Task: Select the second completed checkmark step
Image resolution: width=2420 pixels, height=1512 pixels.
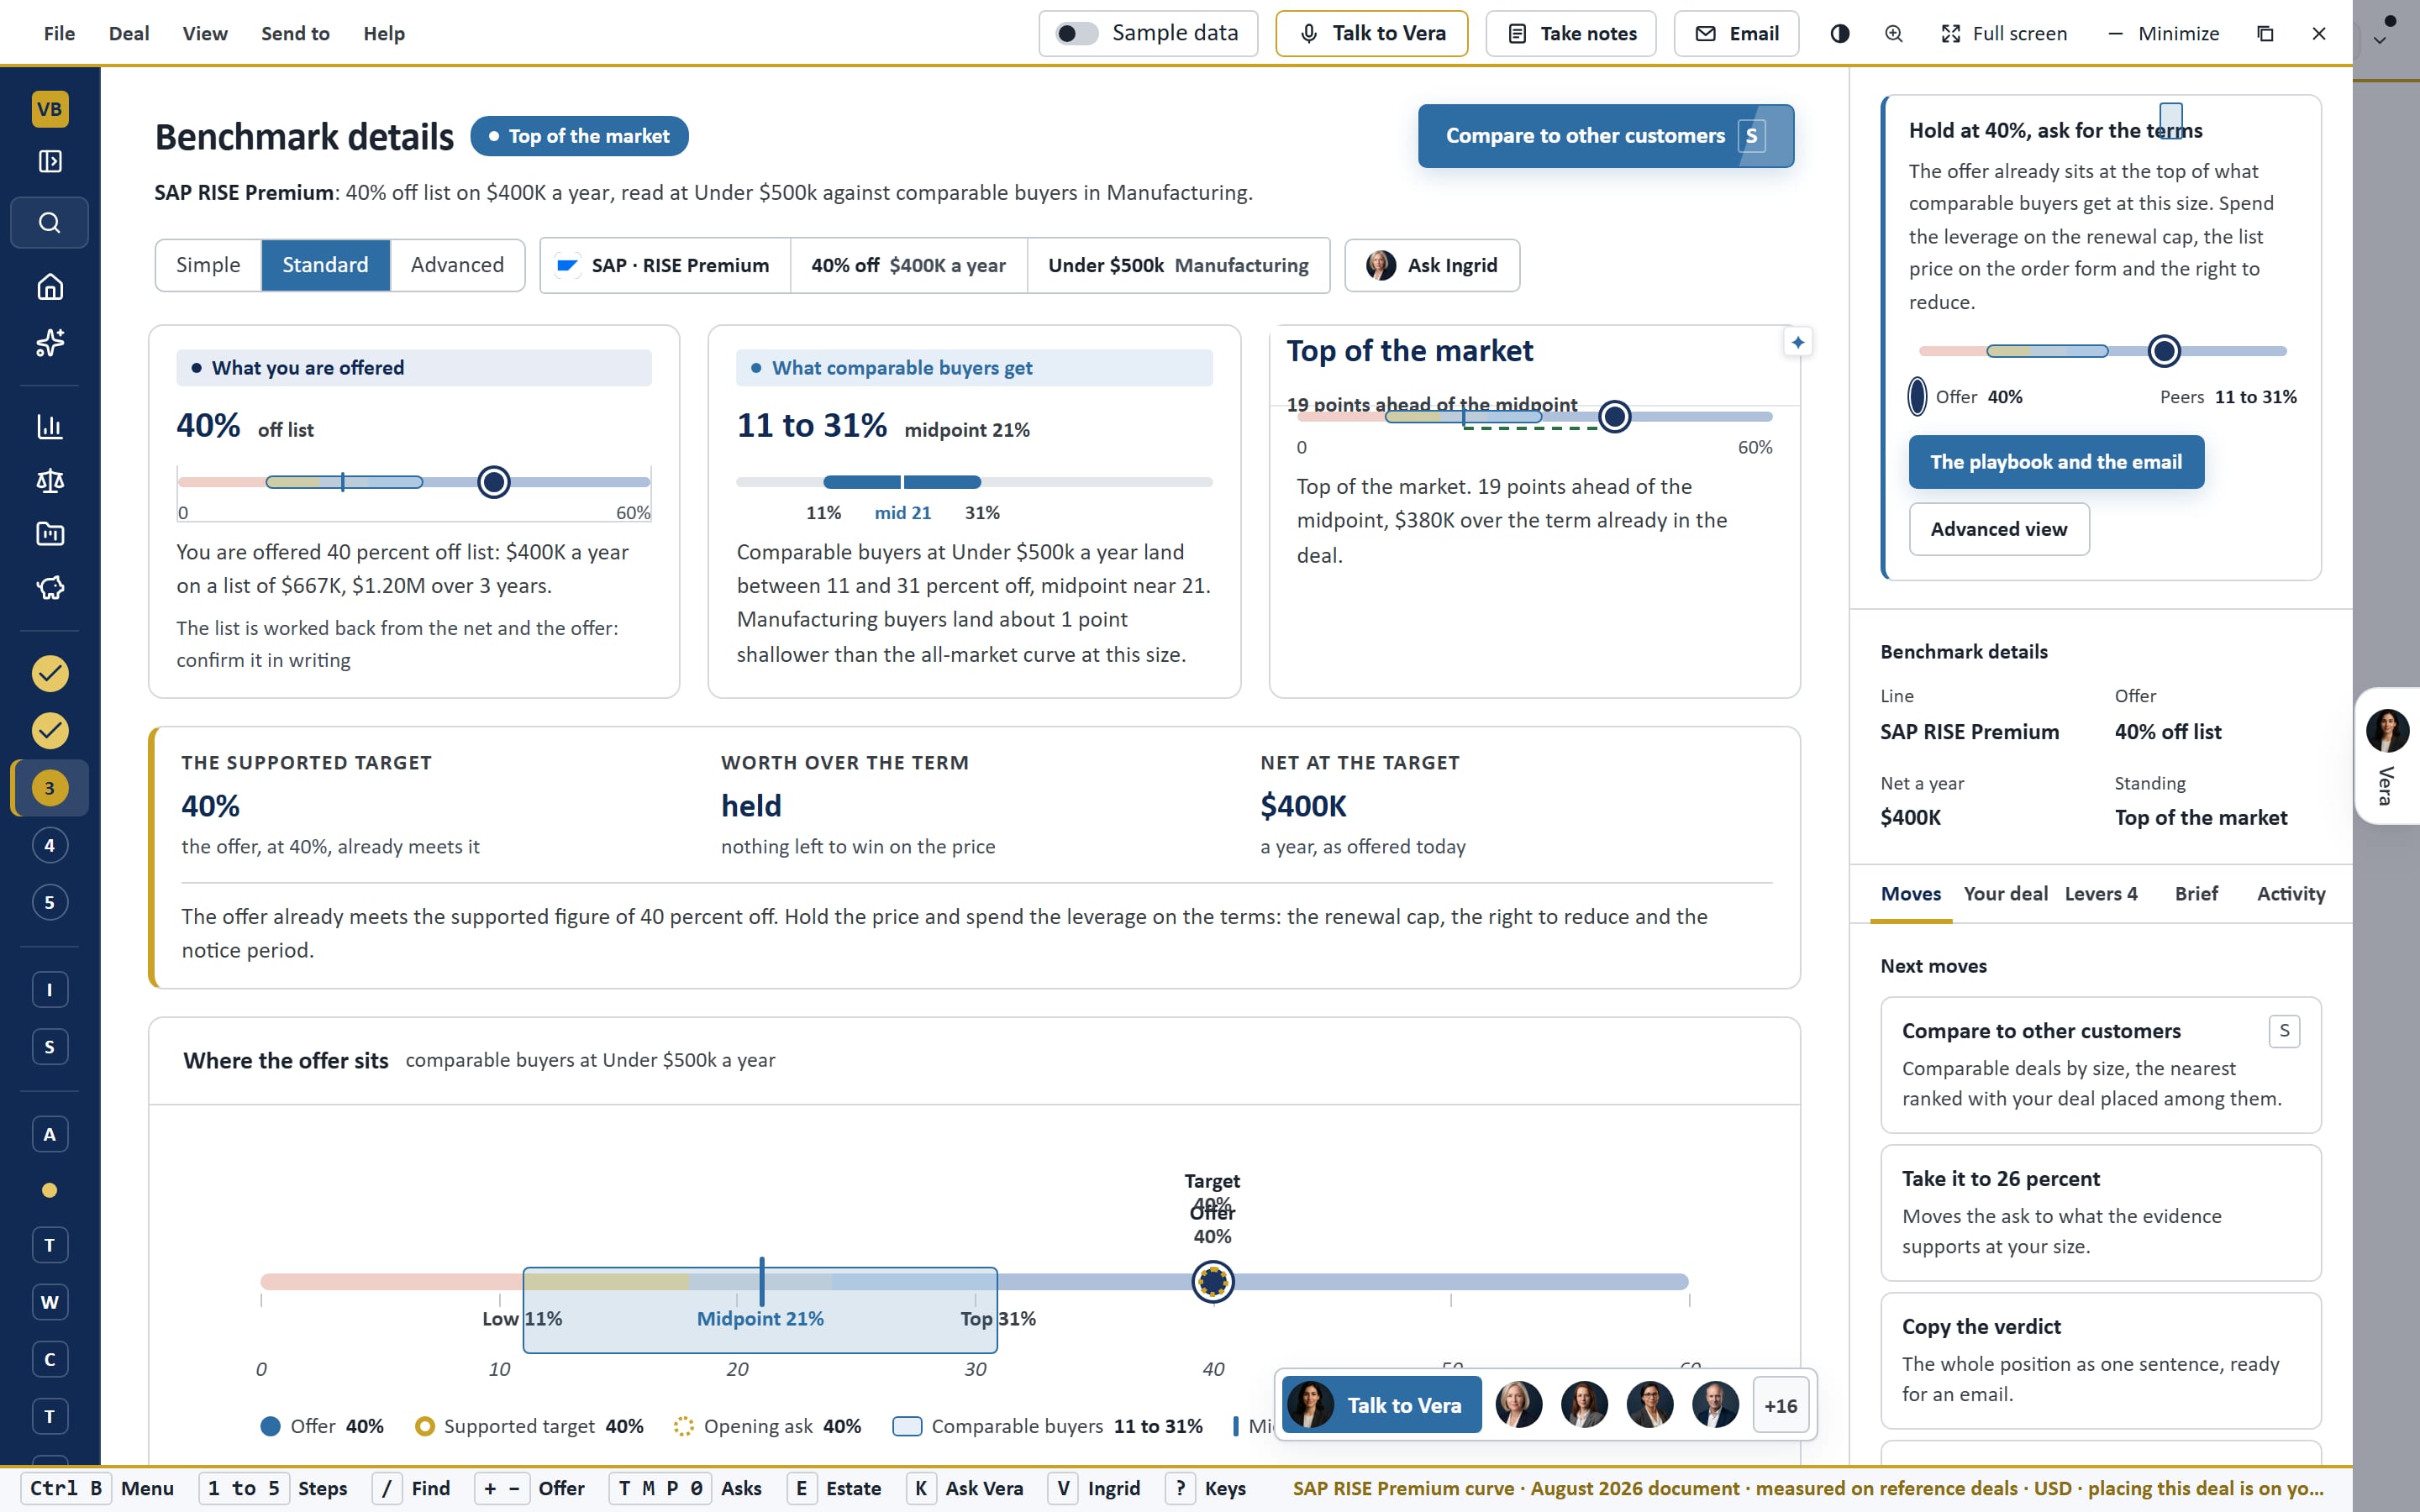Action: [49, 730]
